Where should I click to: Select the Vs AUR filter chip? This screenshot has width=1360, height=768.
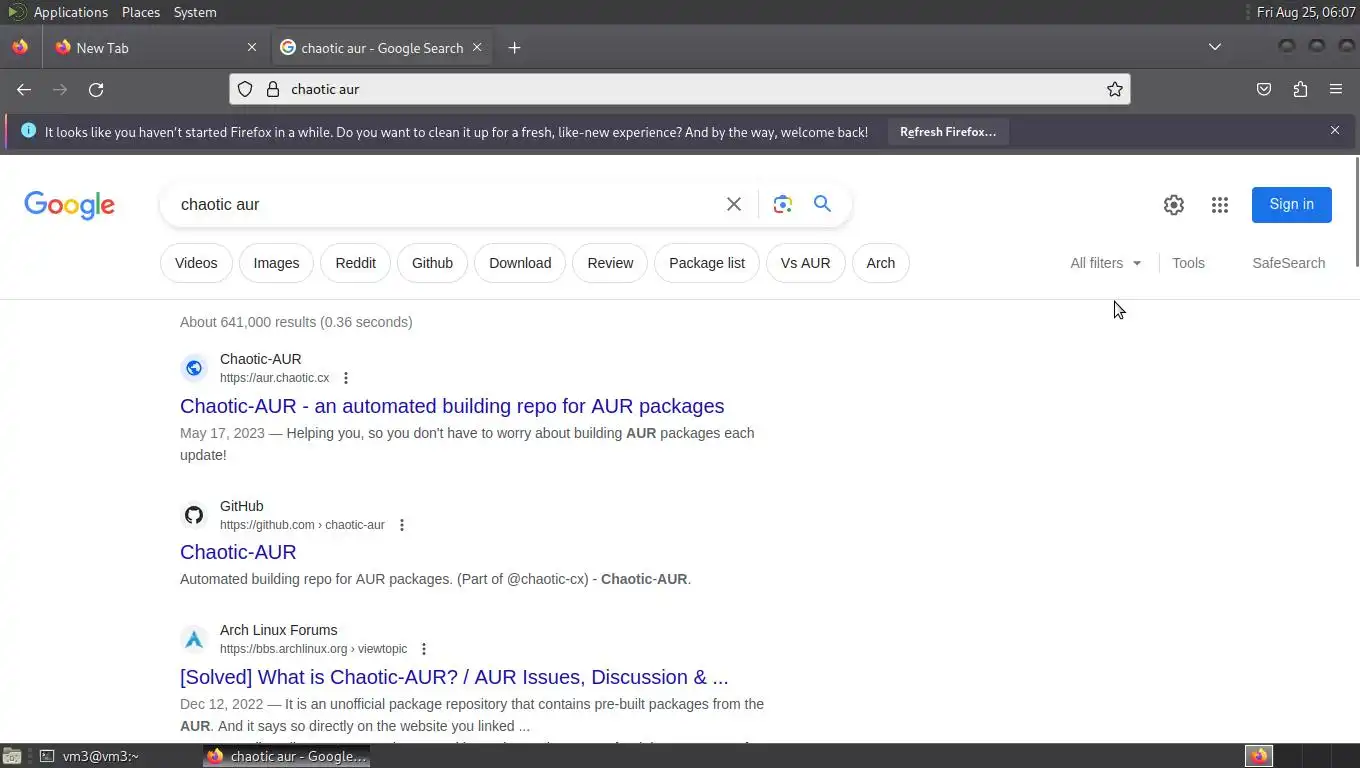806,263
